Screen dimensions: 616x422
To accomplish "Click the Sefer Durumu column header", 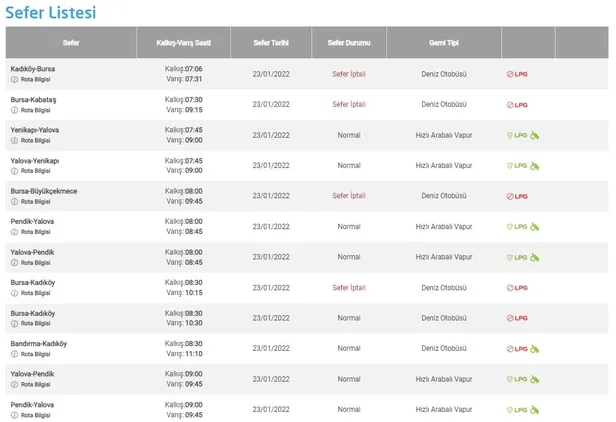I will pos(348,43).
